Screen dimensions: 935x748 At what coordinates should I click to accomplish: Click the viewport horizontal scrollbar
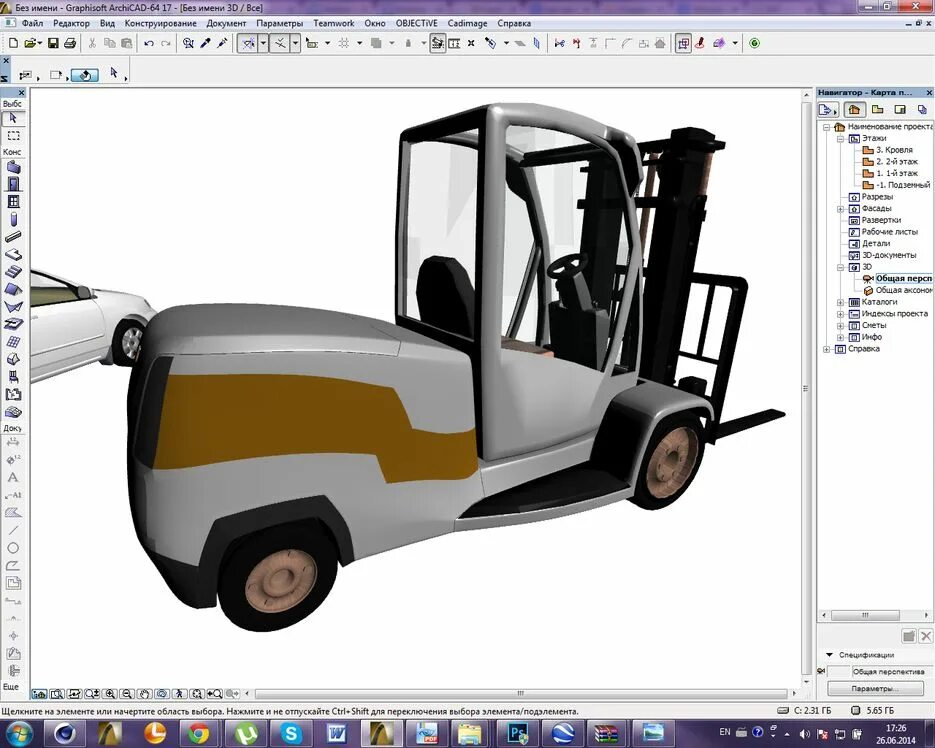point(520,694)
